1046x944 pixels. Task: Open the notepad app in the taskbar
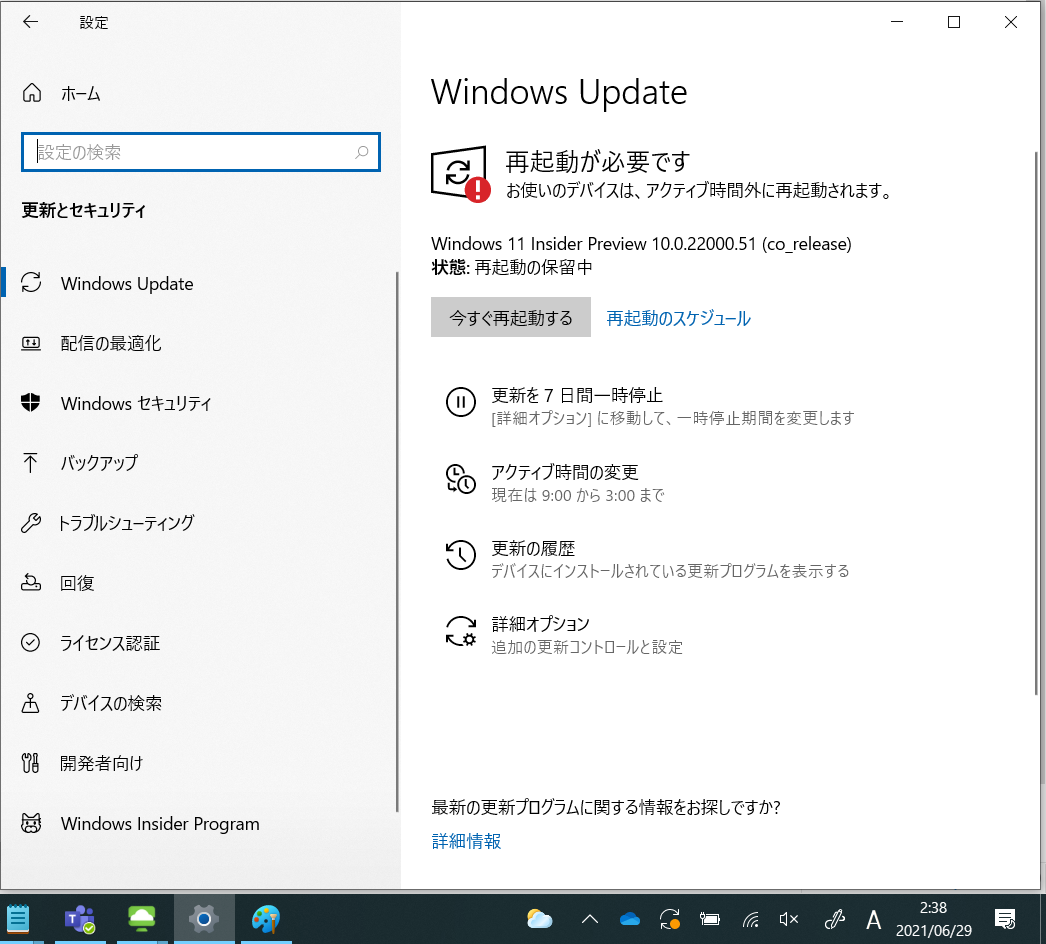(17, 919)
